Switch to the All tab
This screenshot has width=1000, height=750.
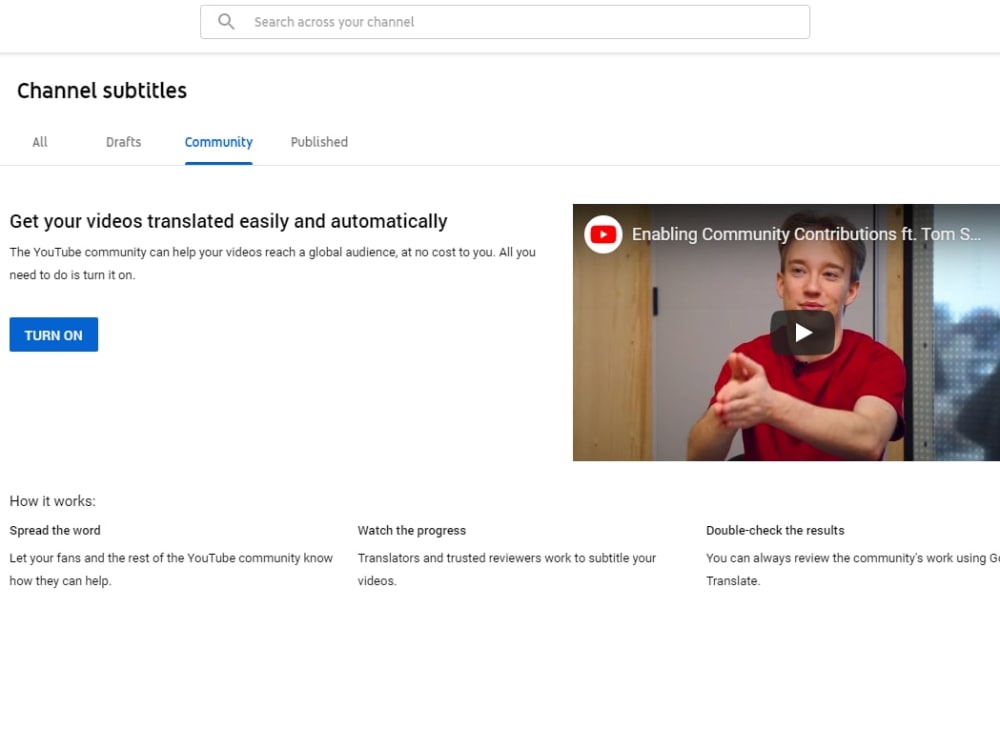[40, 142]
